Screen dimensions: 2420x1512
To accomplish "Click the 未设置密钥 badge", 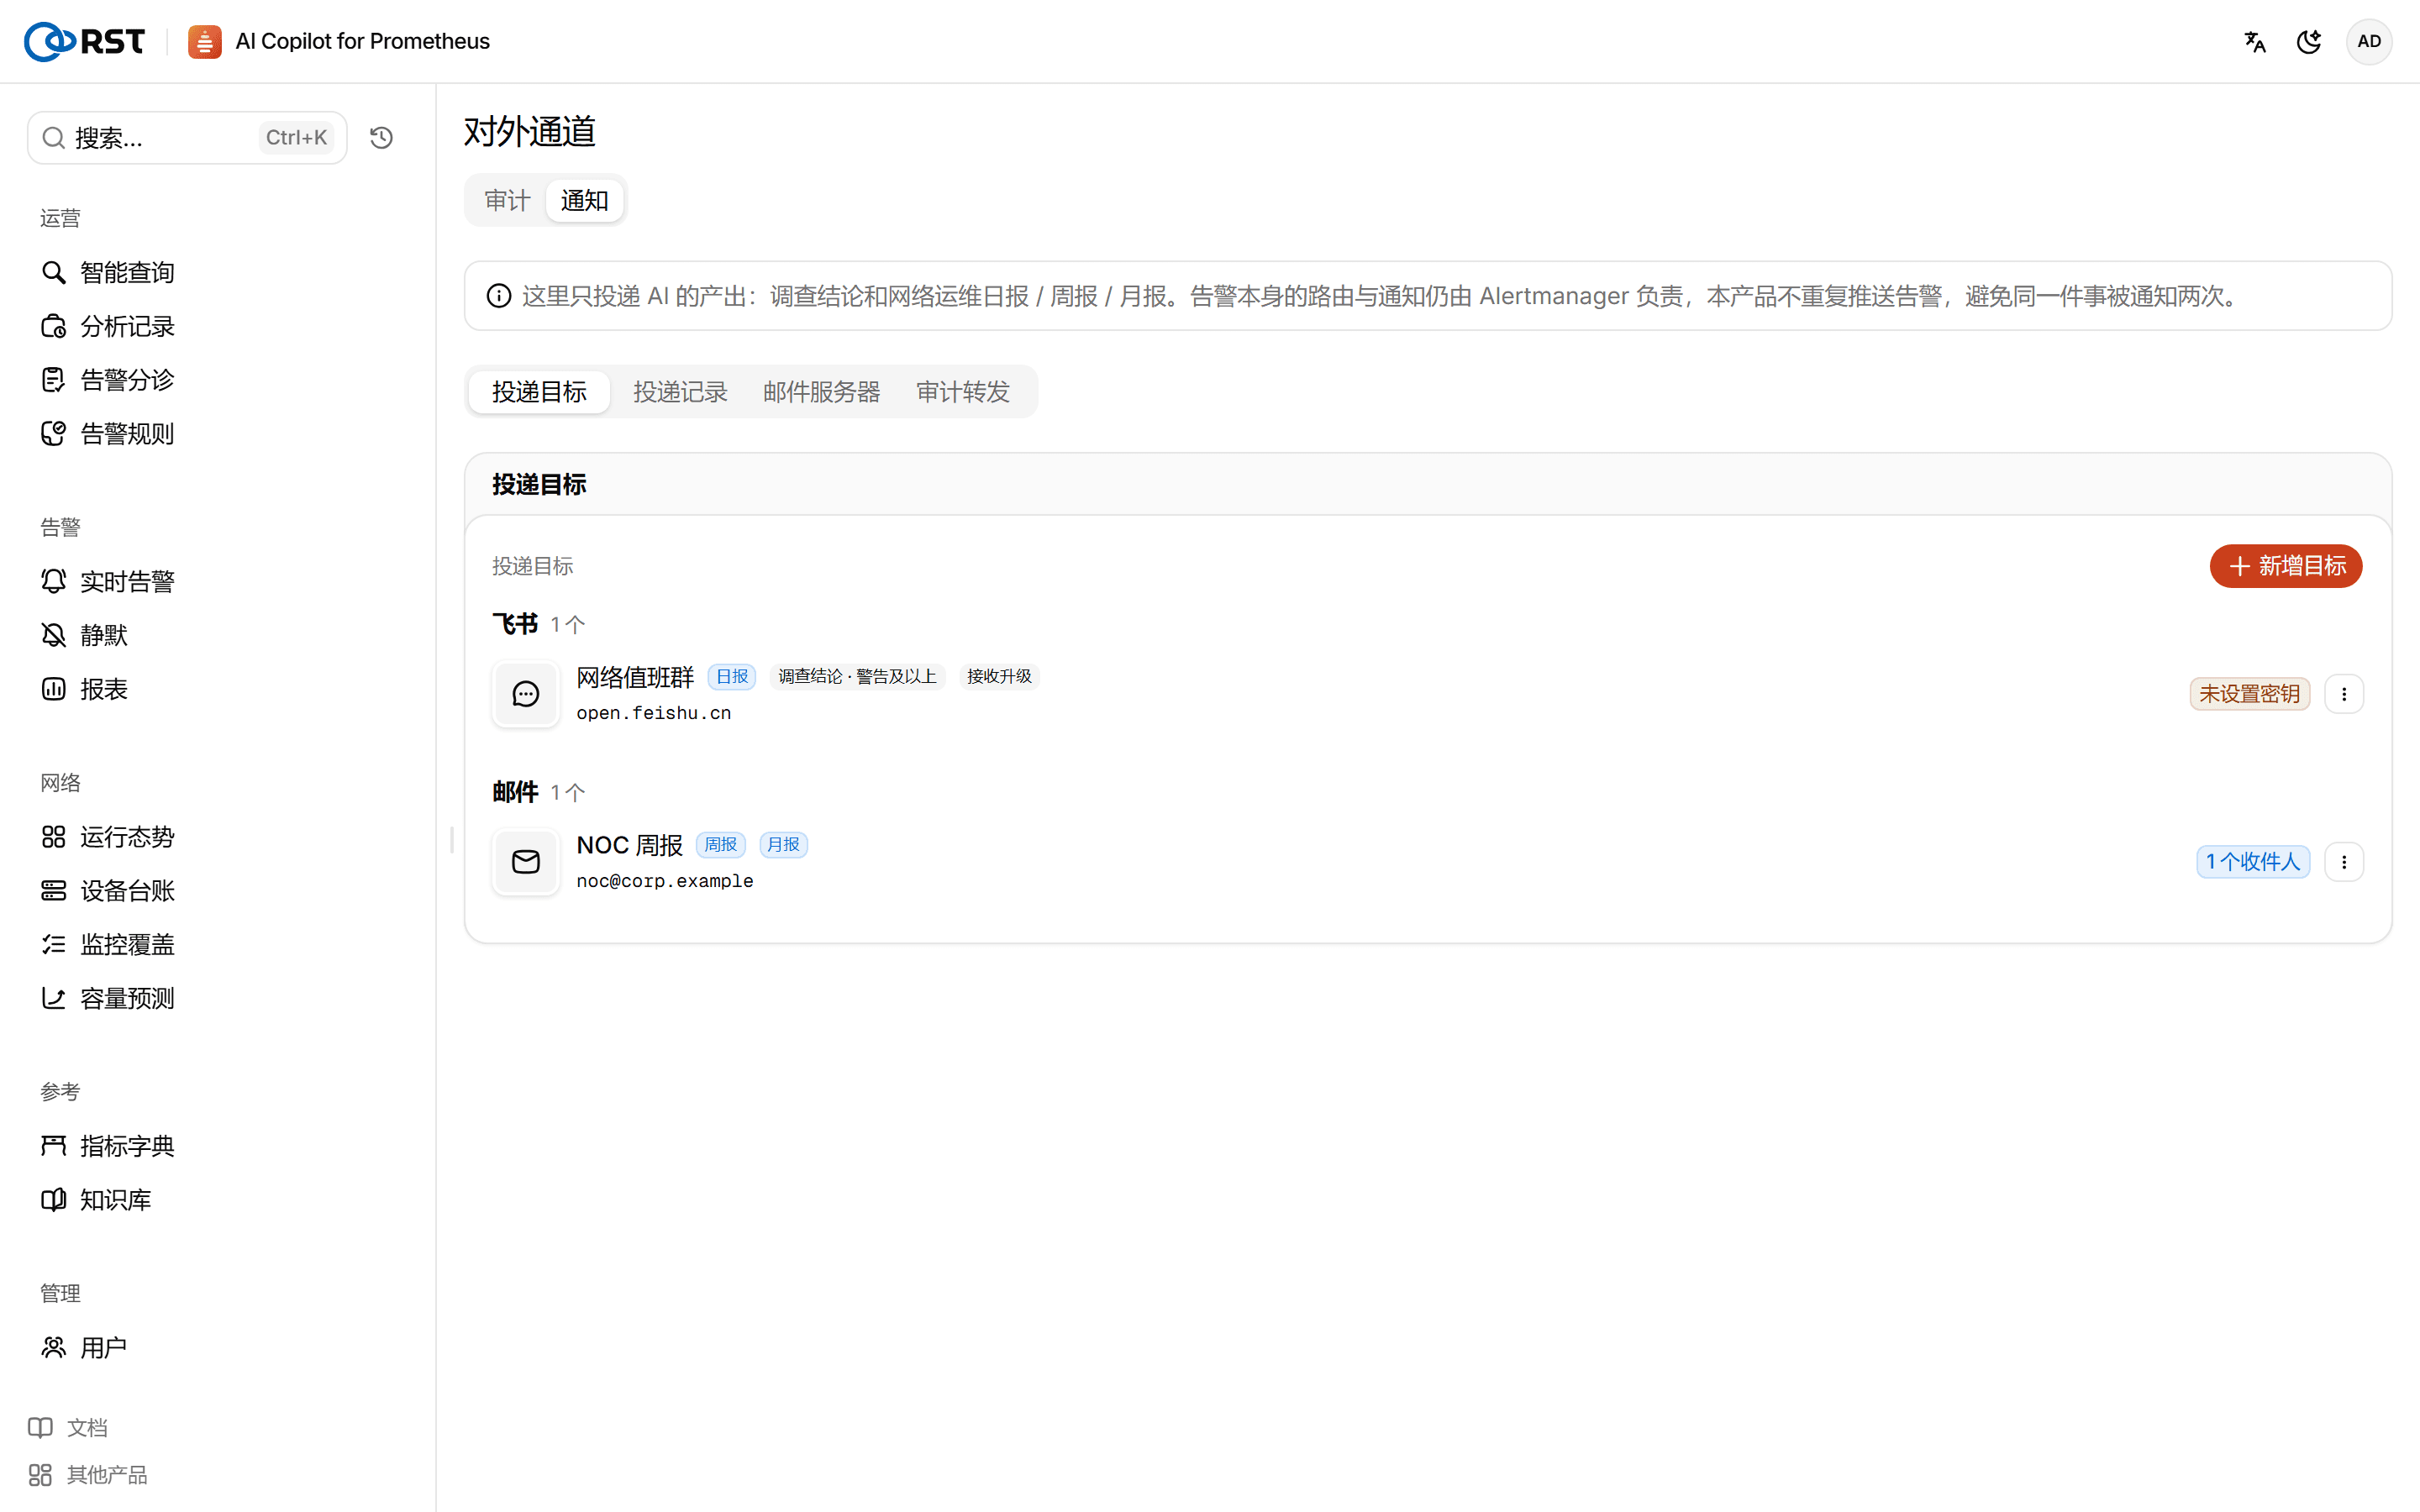I will 2250,694.
